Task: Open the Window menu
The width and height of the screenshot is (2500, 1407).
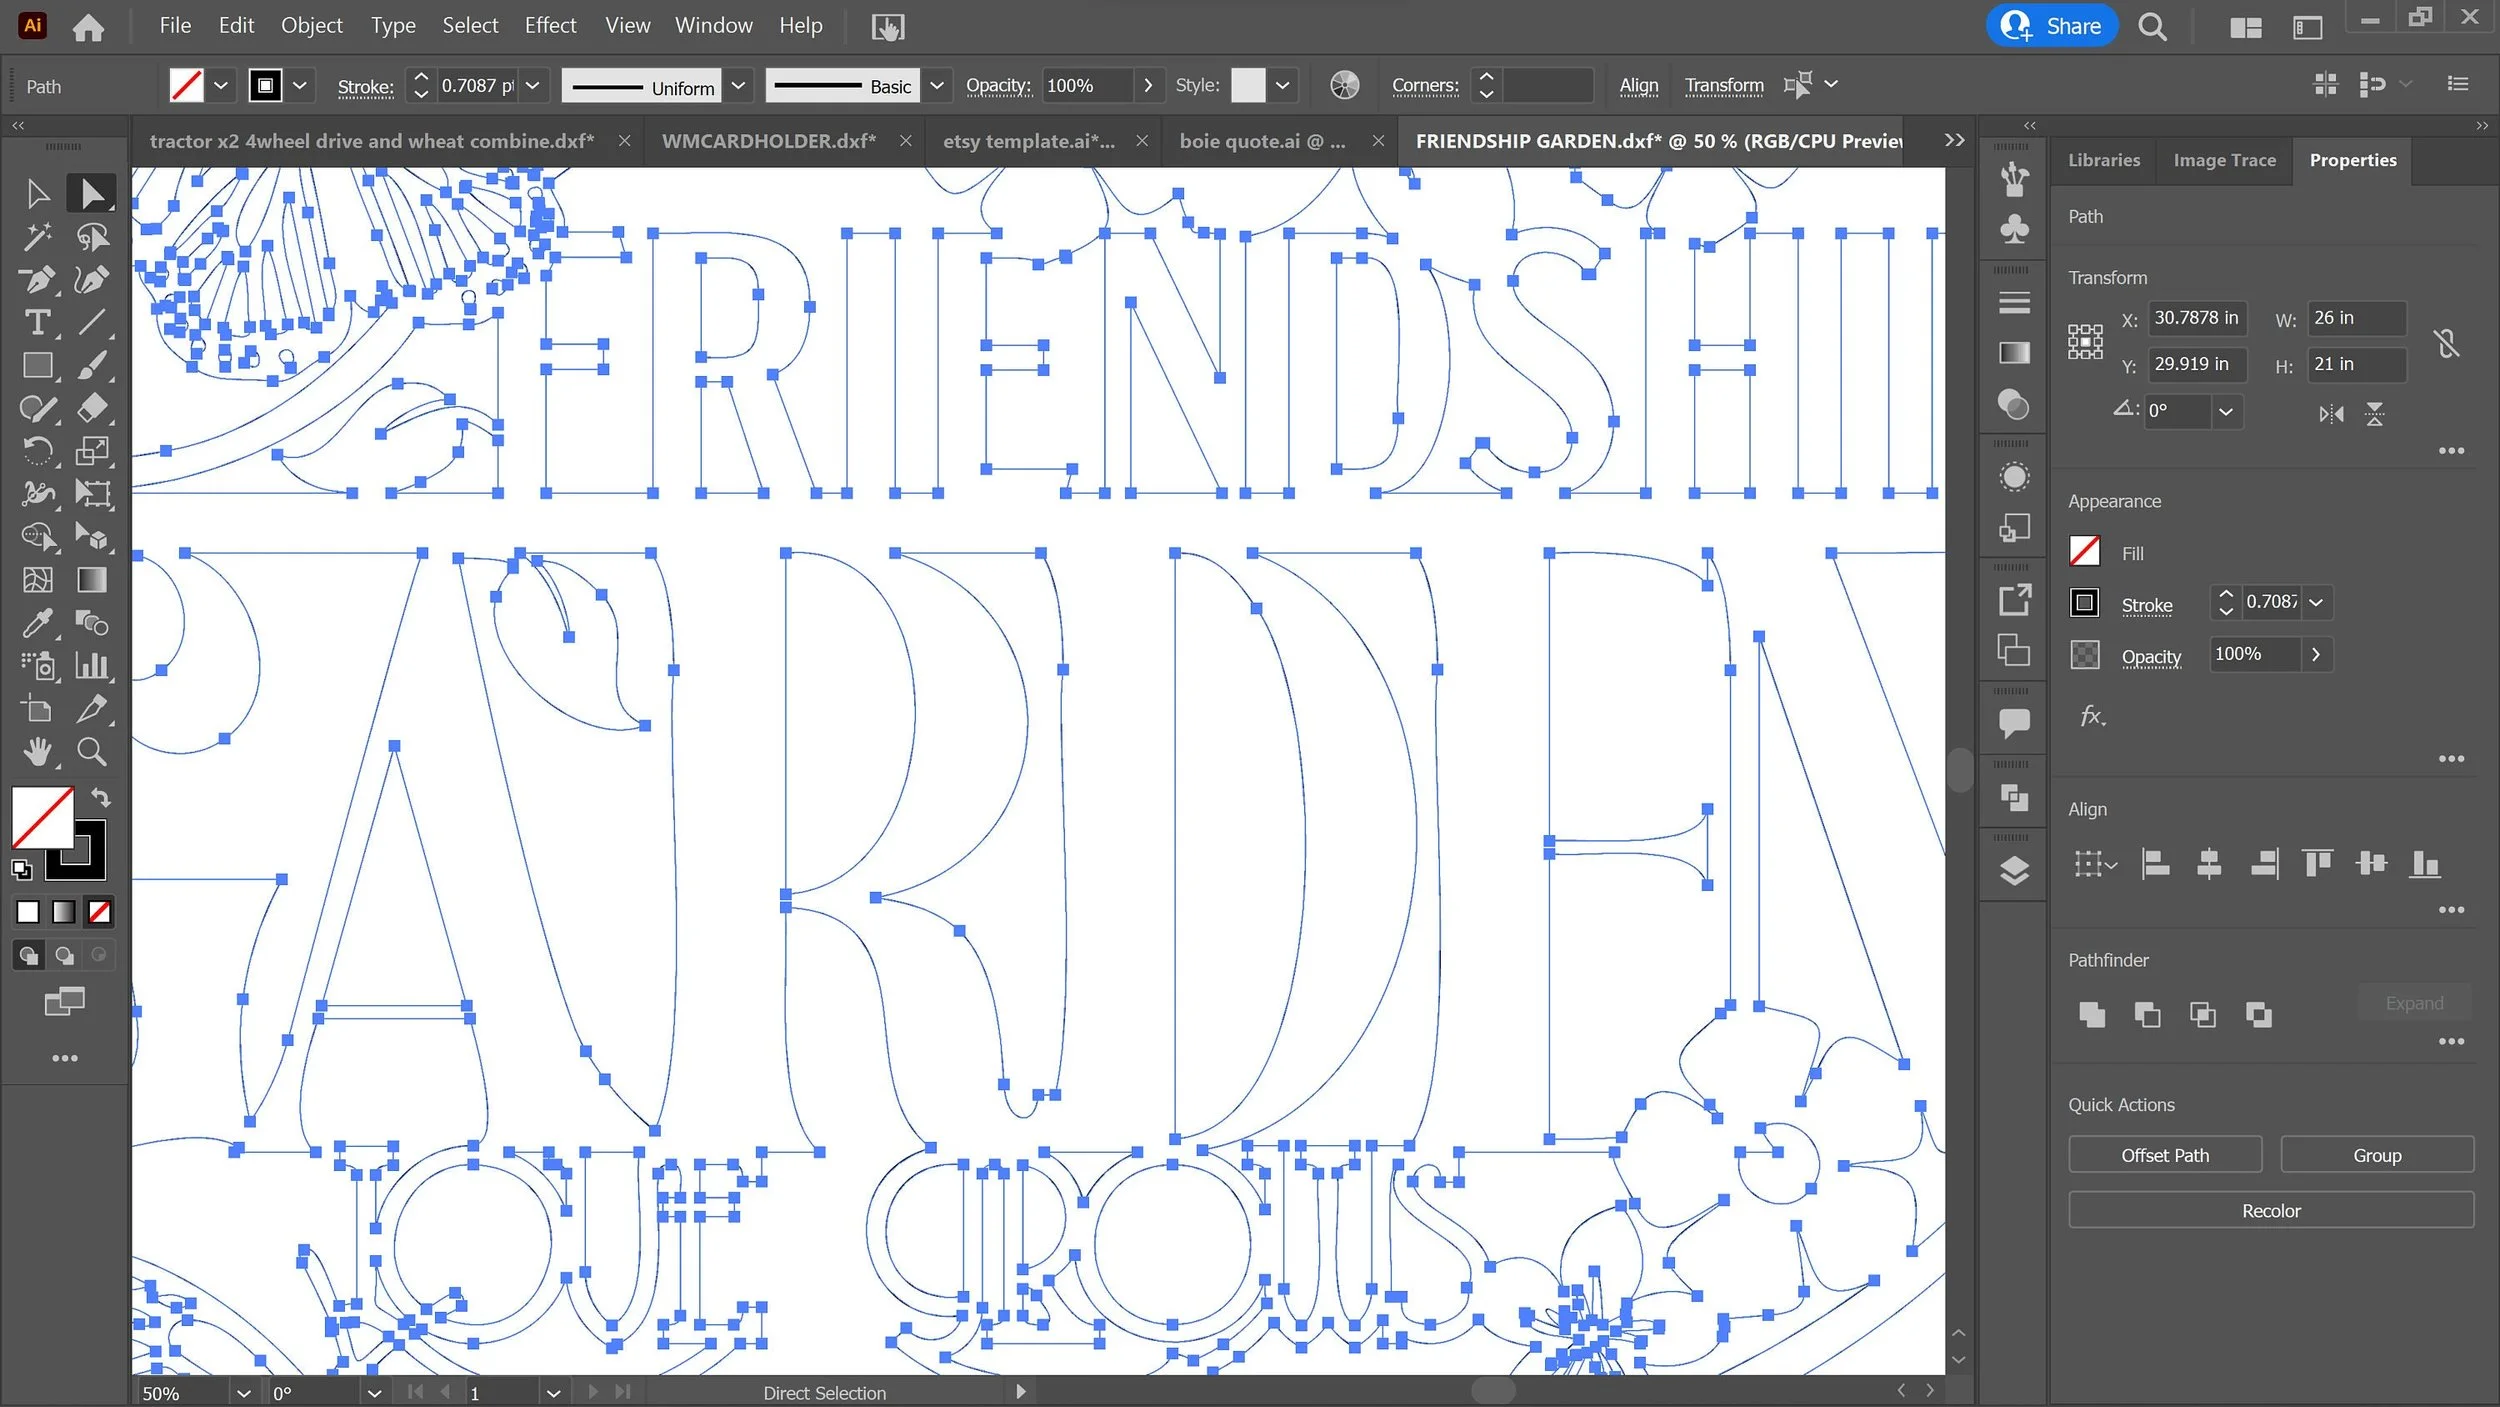Action: (713, 26)
